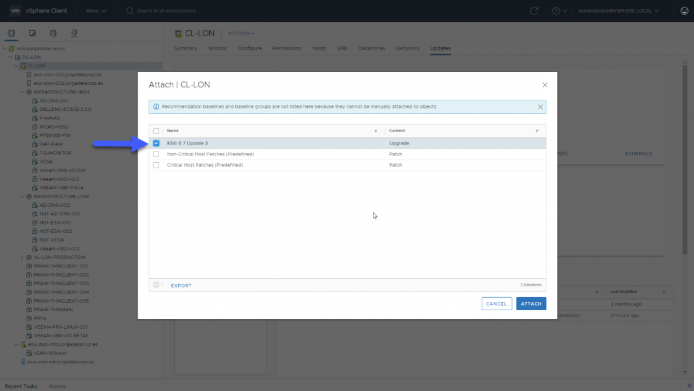Check Non-Critical Host Patches (Predefined) baseline
Image resolution: width=694 pixels, height=391 pixels.
coord(156,154)
